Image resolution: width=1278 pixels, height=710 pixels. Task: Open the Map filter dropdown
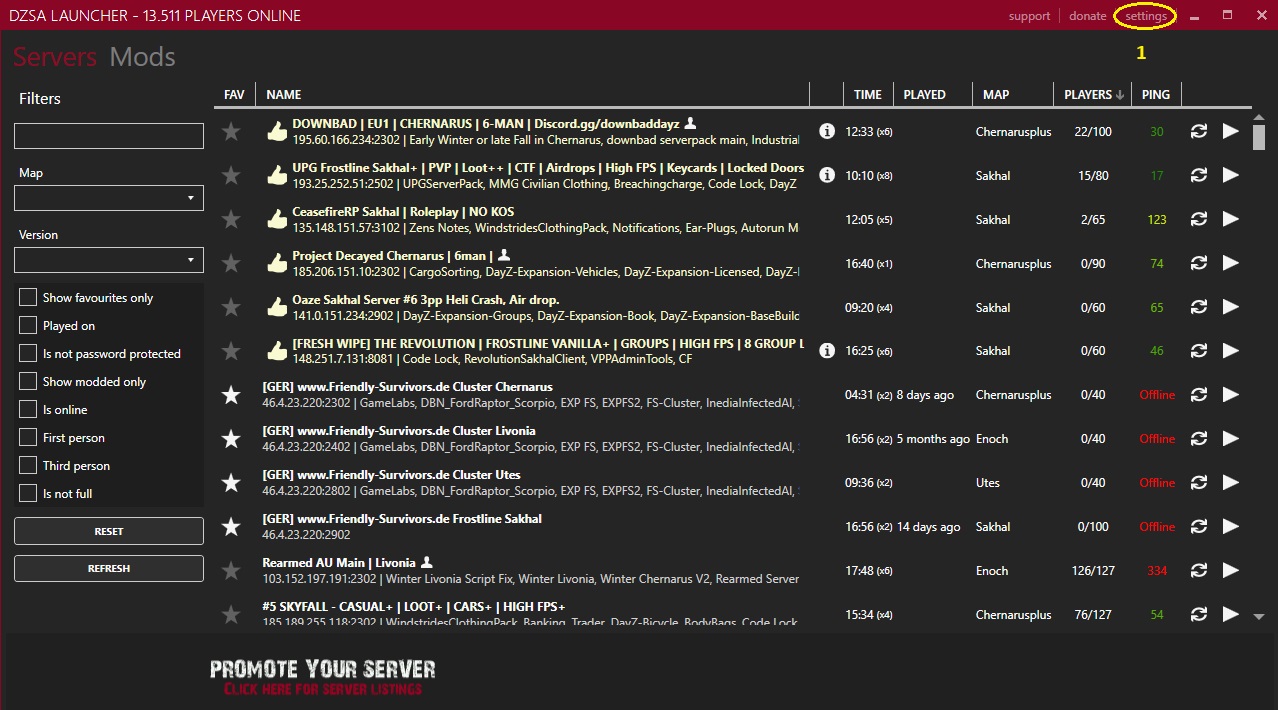tap(109, 198)
